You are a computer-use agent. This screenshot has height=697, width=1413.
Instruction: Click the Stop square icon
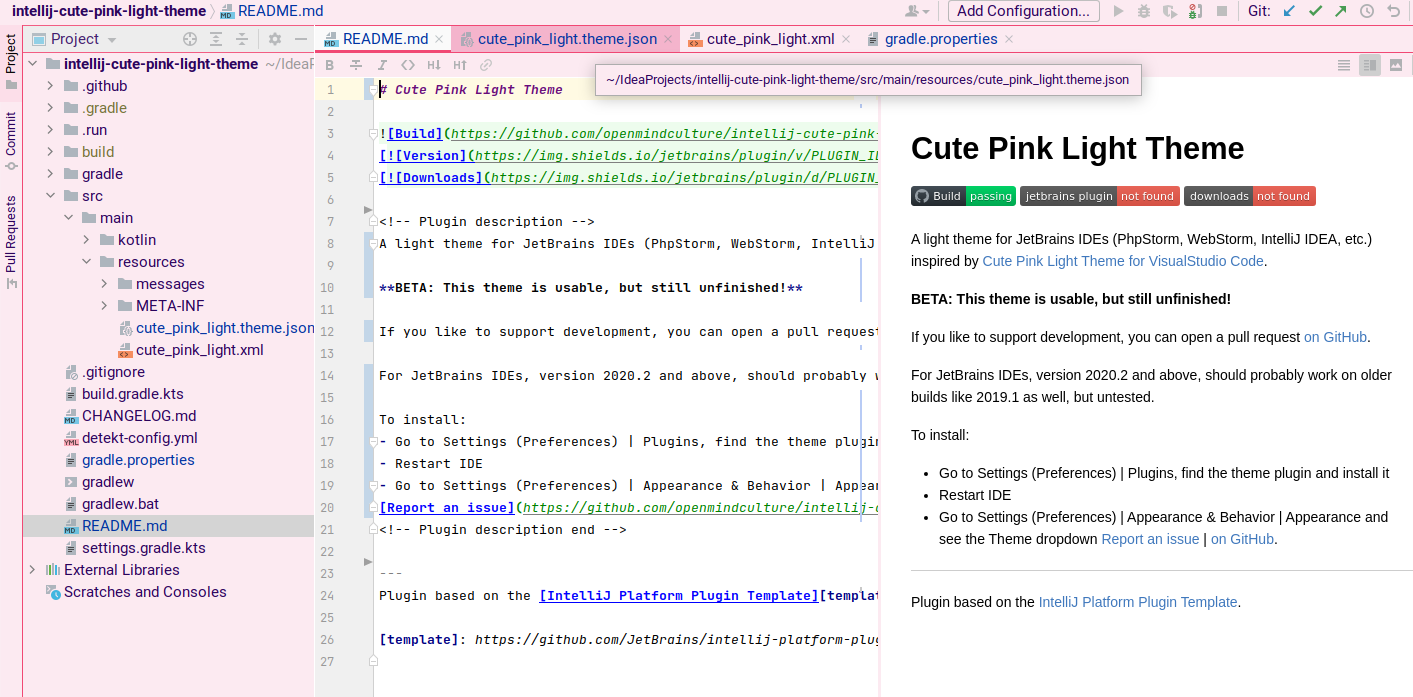[1221, 11]
